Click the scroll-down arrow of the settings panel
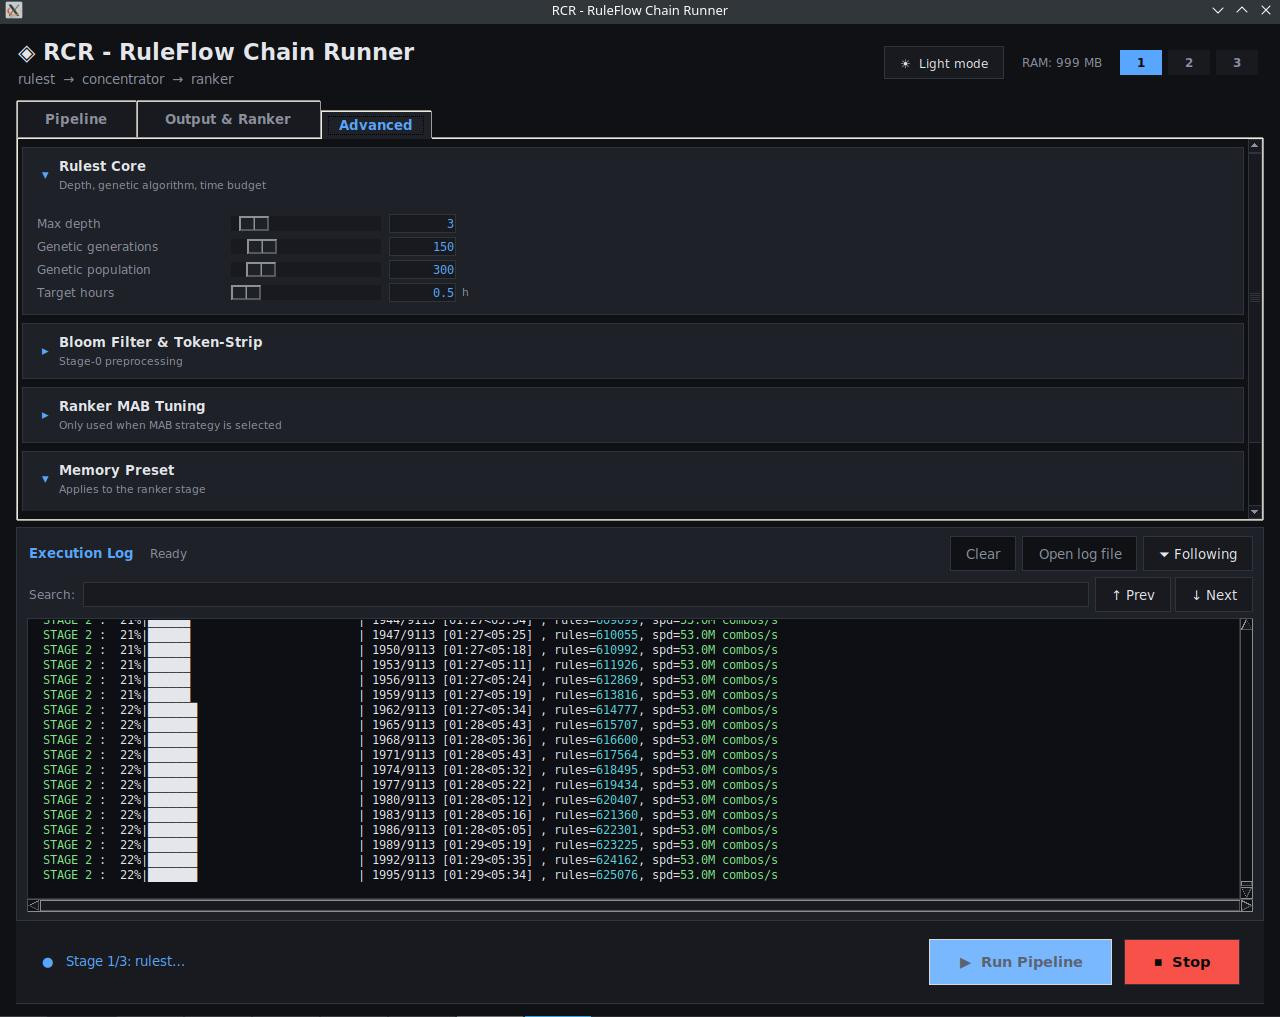1280x1017 pixels. tap(1255, 512)
